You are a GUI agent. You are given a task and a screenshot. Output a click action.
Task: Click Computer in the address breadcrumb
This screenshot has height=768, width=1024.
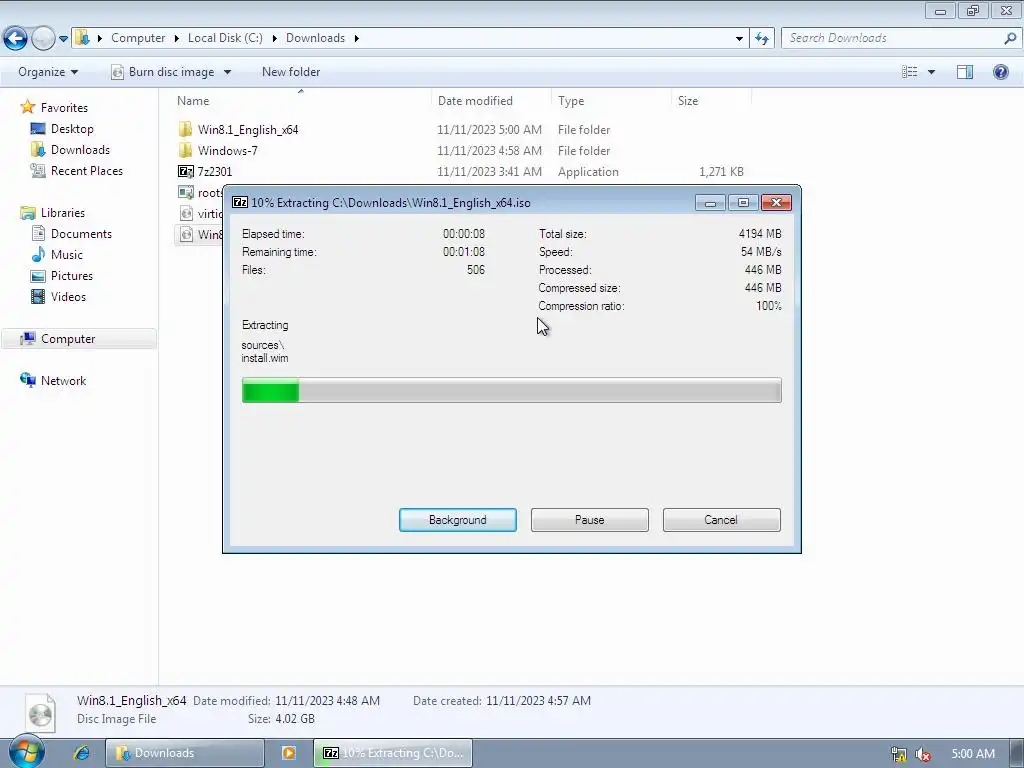coord(138,38)
